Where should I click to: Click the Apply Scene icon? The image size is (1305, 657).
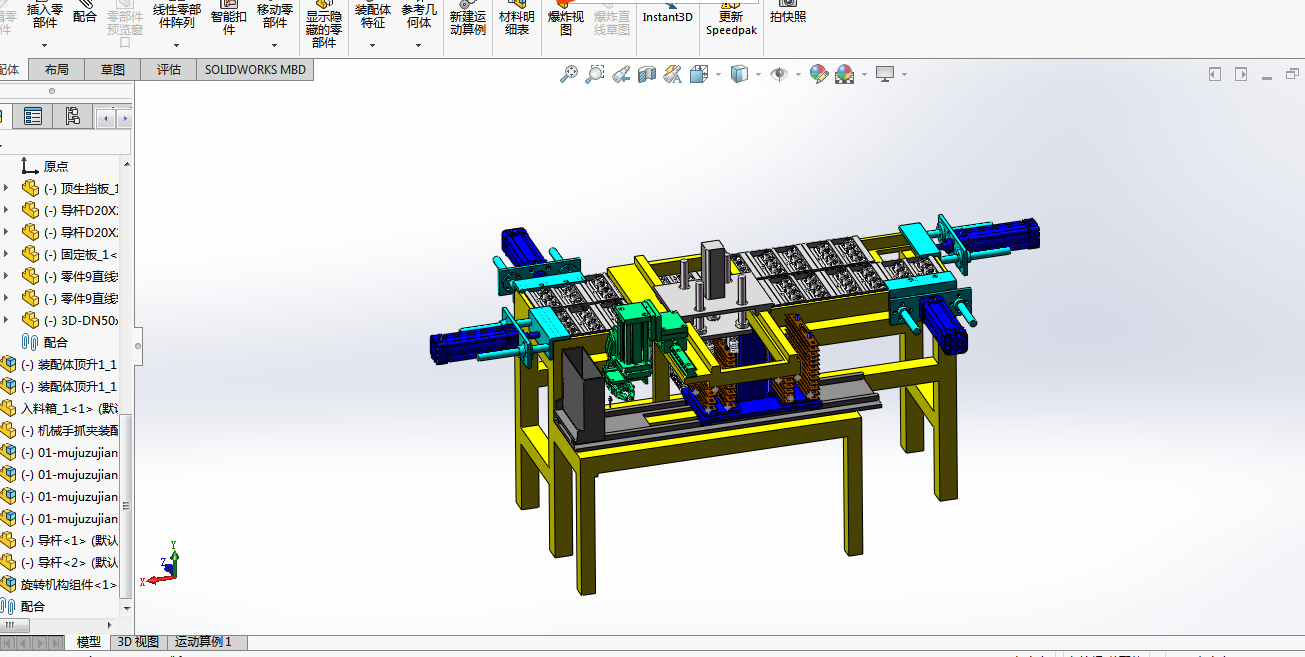point(845,74)
